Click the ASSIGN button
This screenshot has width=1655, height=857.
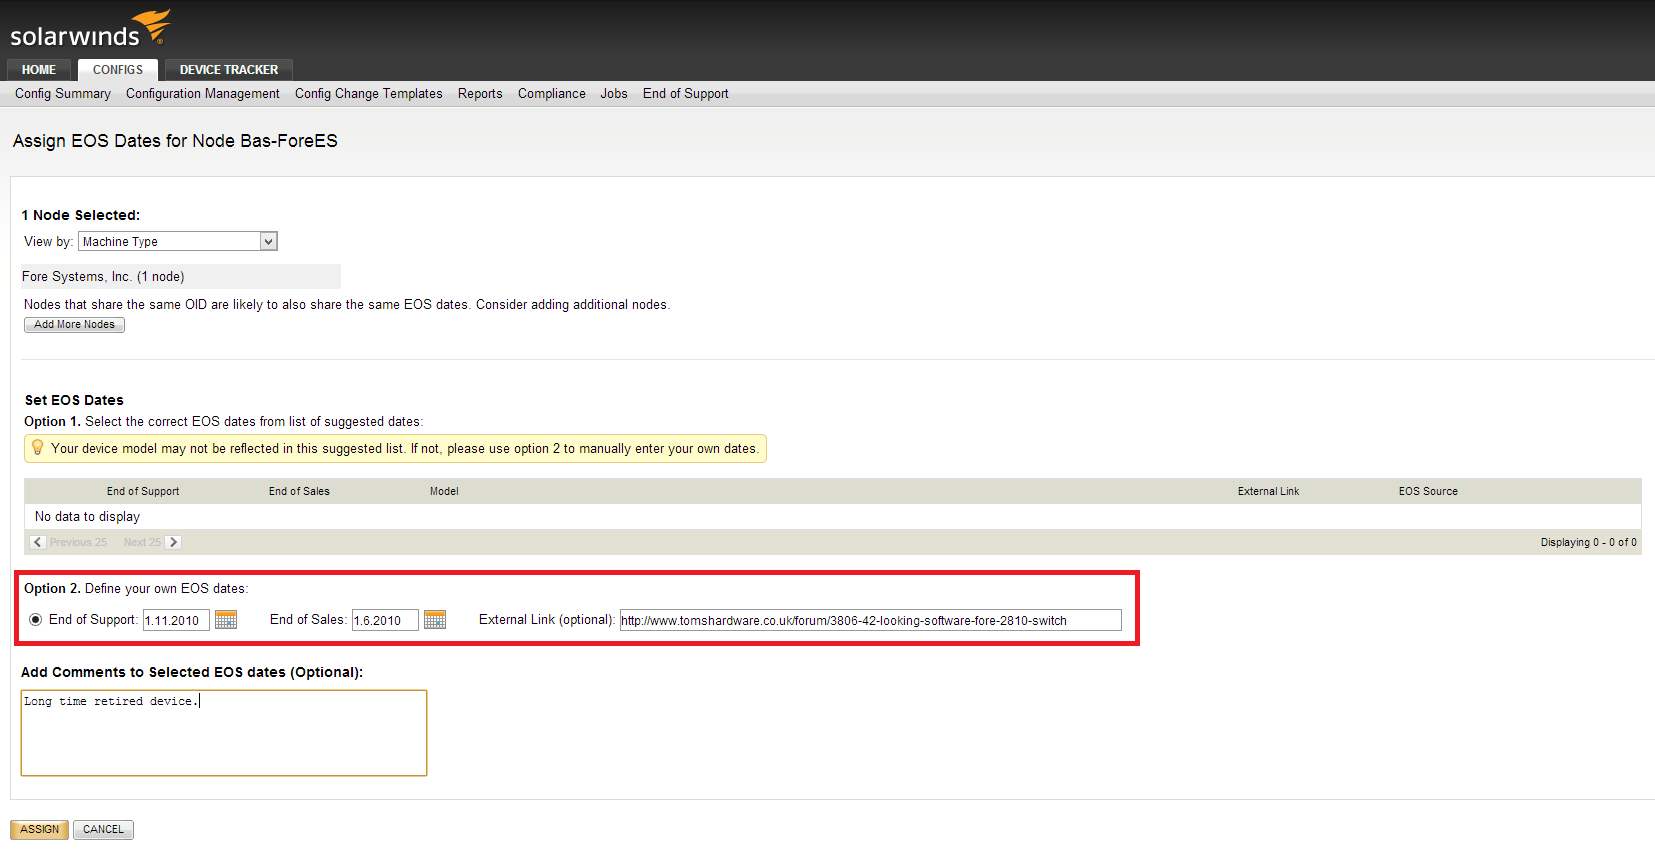[x=40, y=830]
